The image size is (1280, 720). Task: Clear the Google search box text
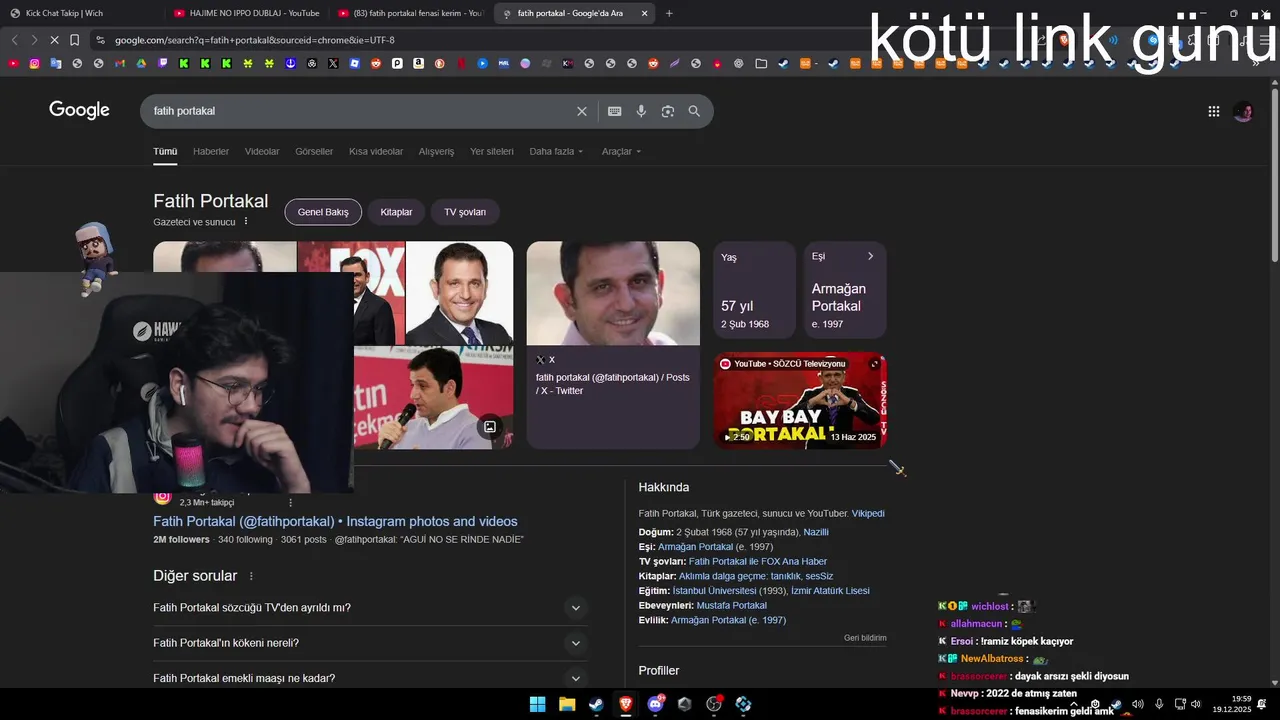point(582,111)
